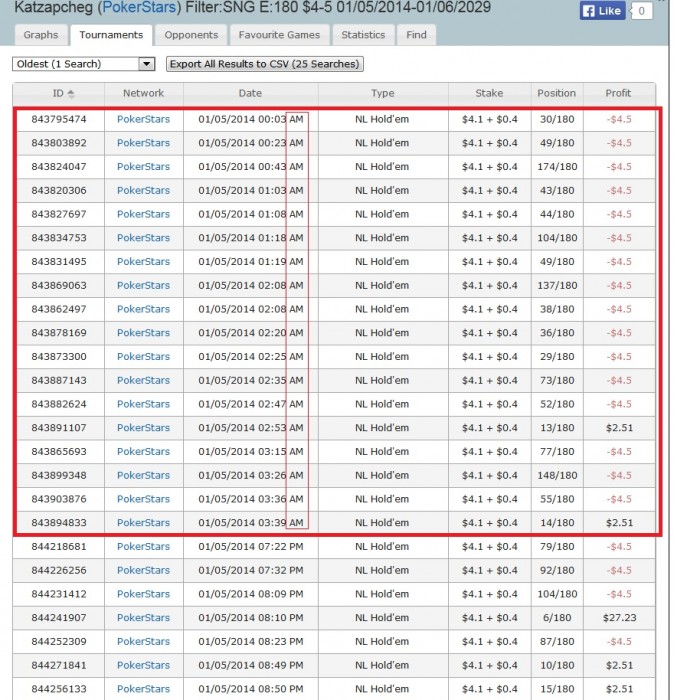Image resolution: width=674 pixels, height=700 pixels.
Task: Open PokerStars link for tournament 843903876
Action: 144,499
